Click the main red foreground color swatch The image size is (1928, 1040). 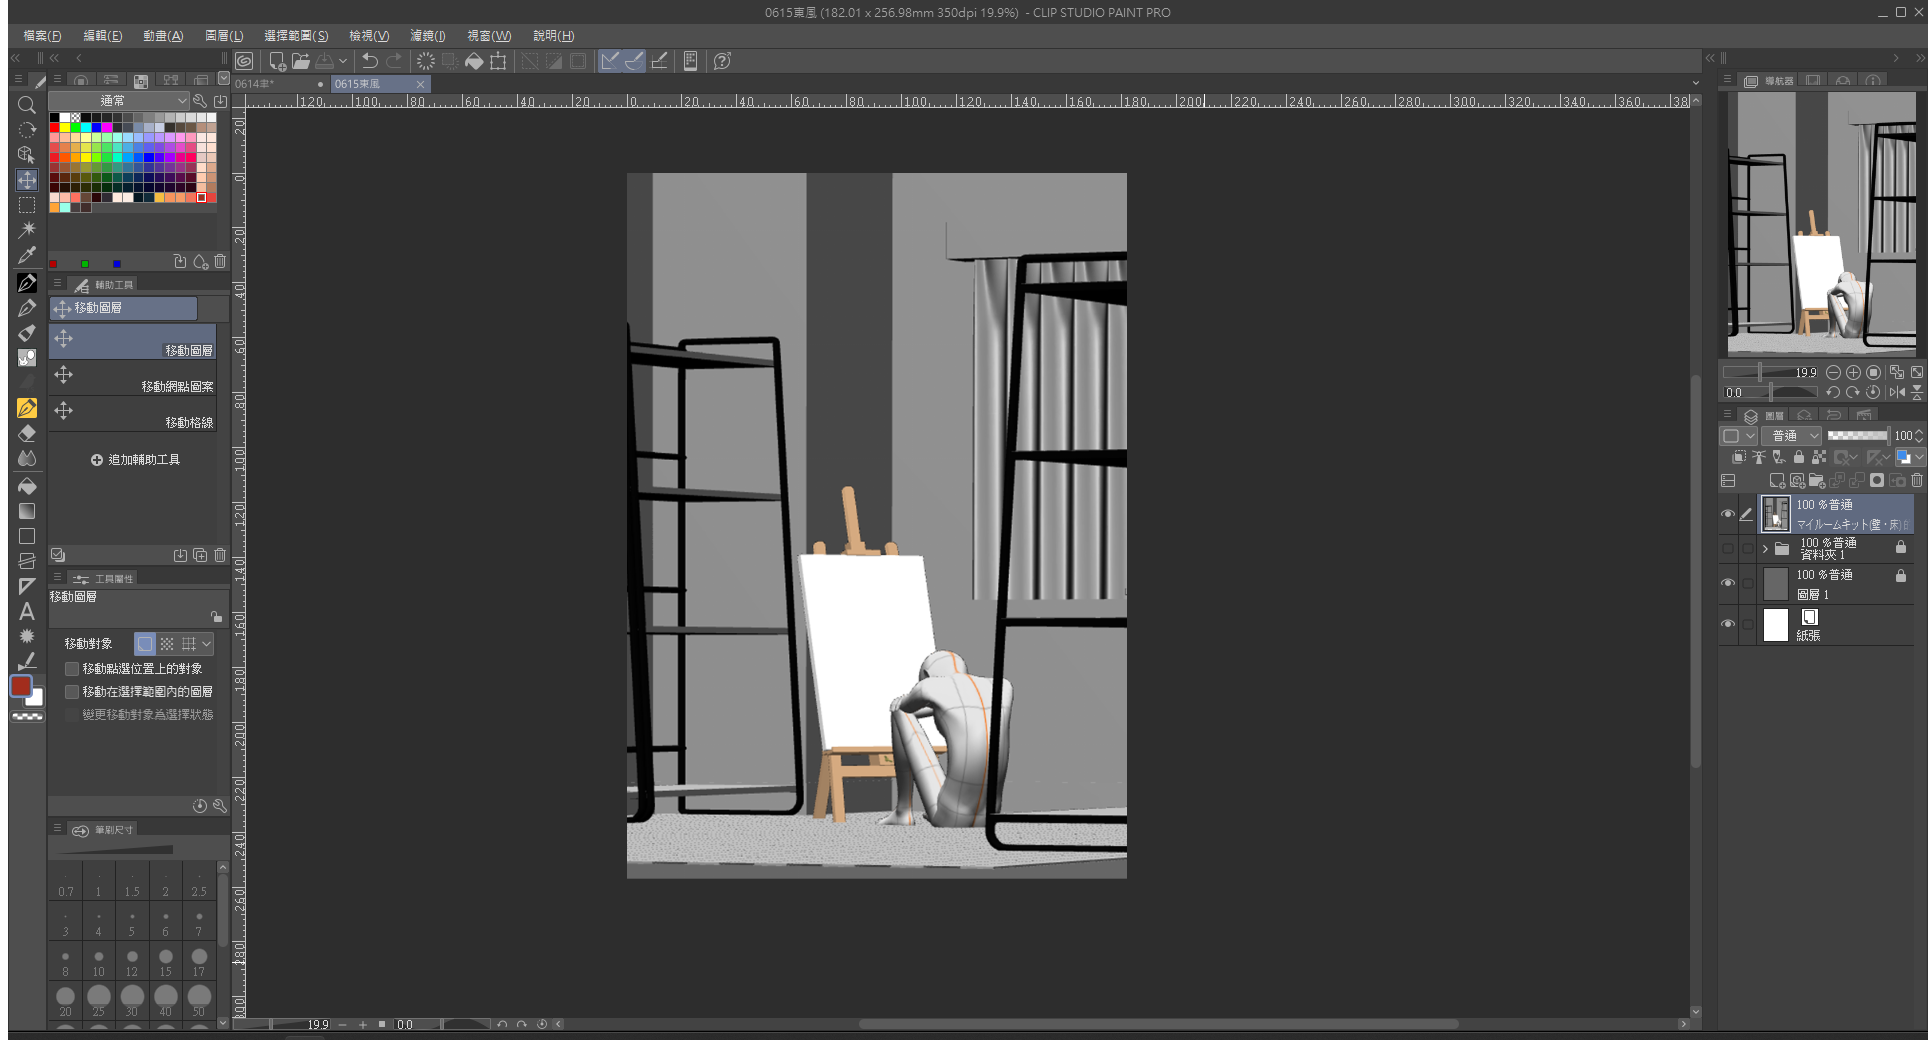pyautogui.click(x=21, y=686)
